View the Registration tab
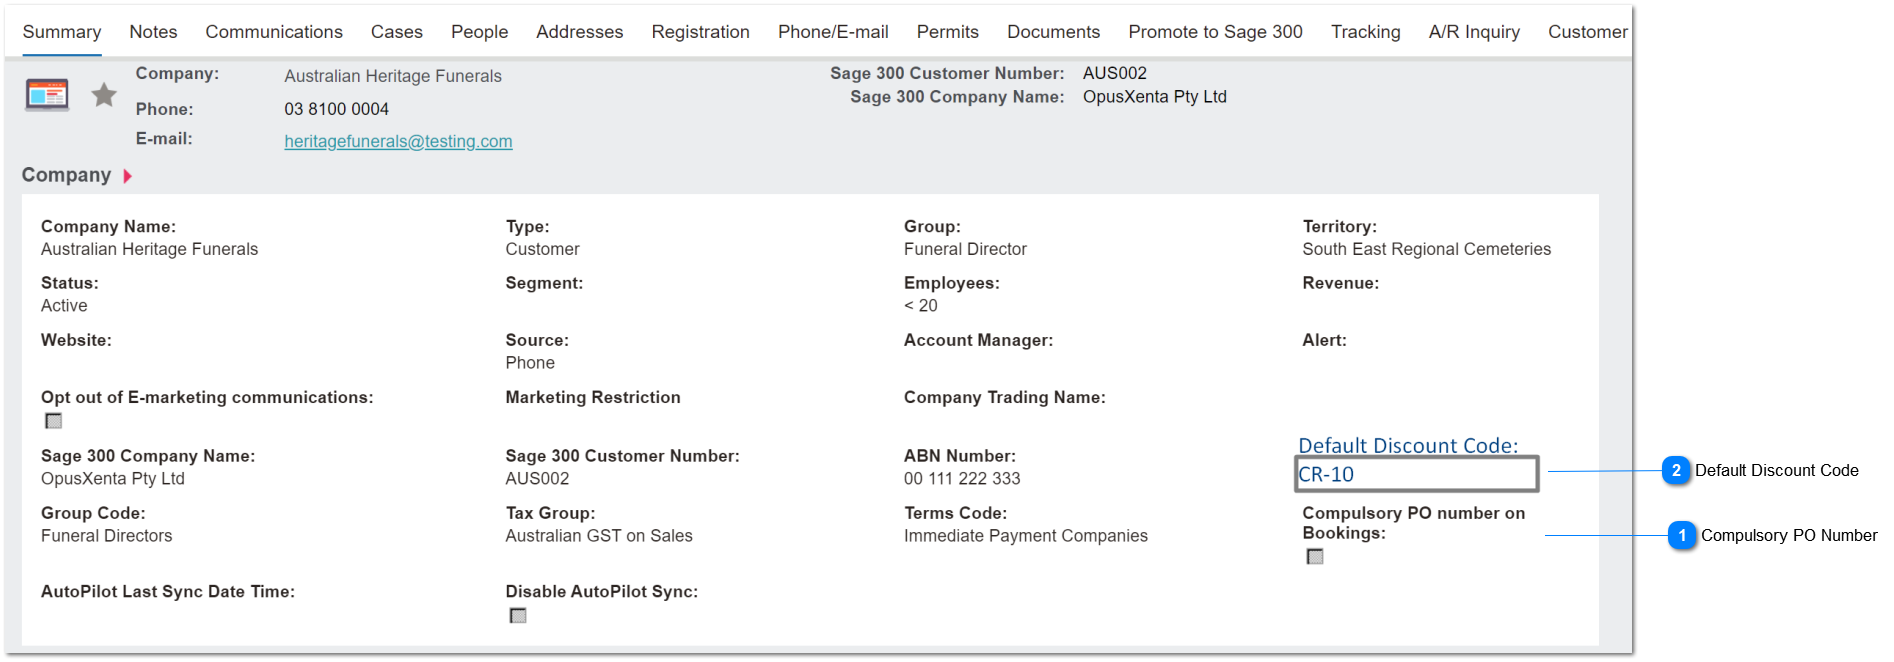Screen dimensions: 1894x662 [x=701, y=32]
